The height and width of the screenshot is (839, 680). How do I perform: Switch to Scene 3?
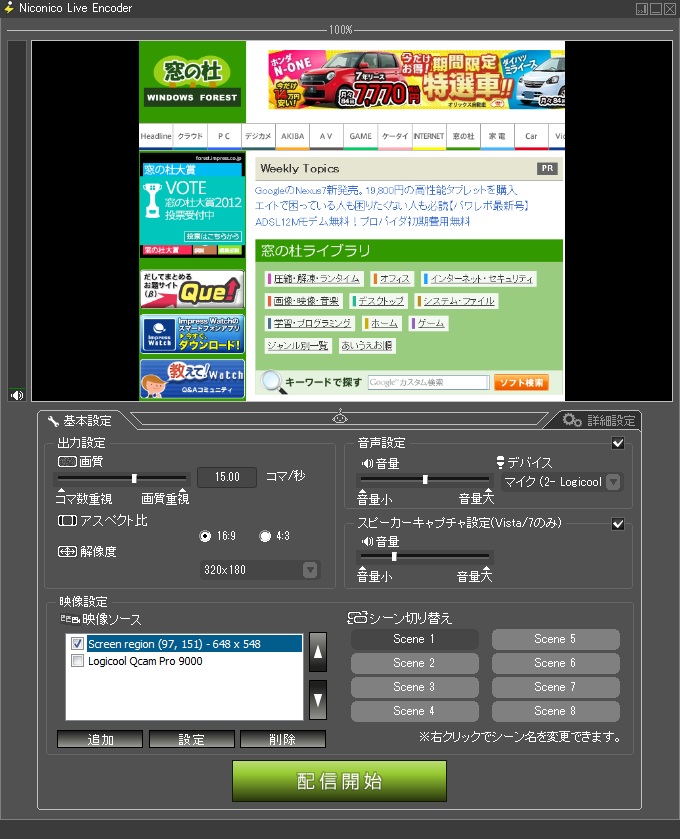tap(415, 687)
